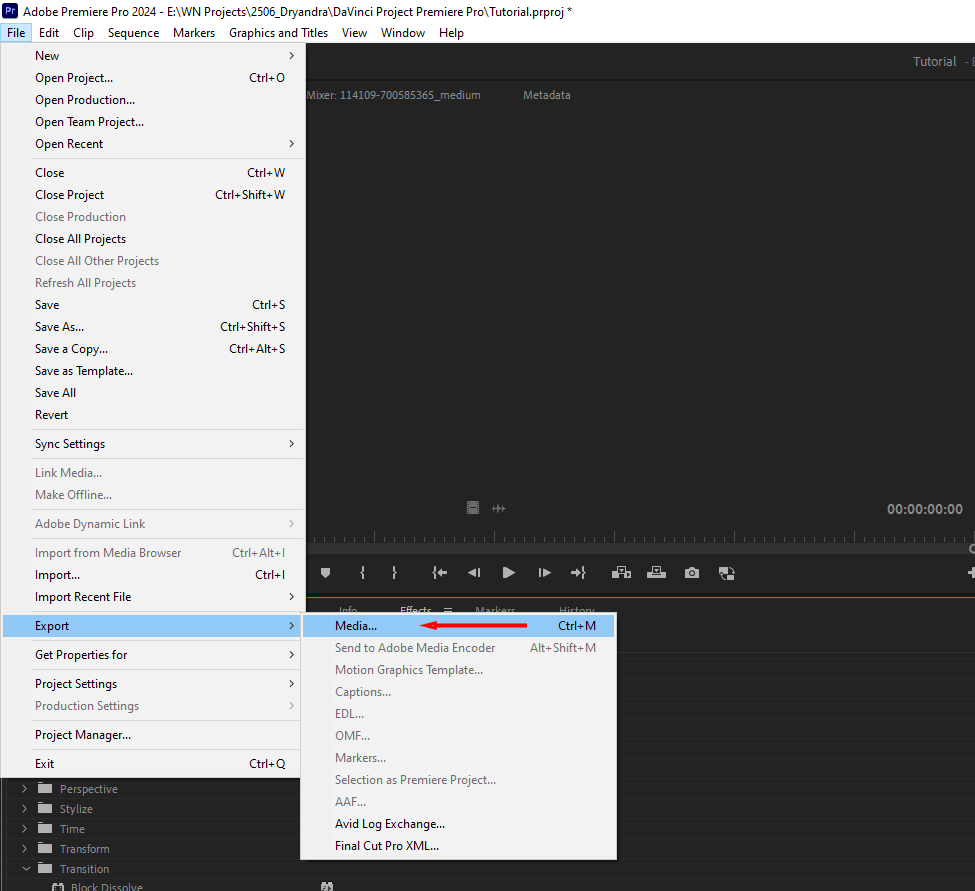Choose Project Manager...

[x=152, y=735]
